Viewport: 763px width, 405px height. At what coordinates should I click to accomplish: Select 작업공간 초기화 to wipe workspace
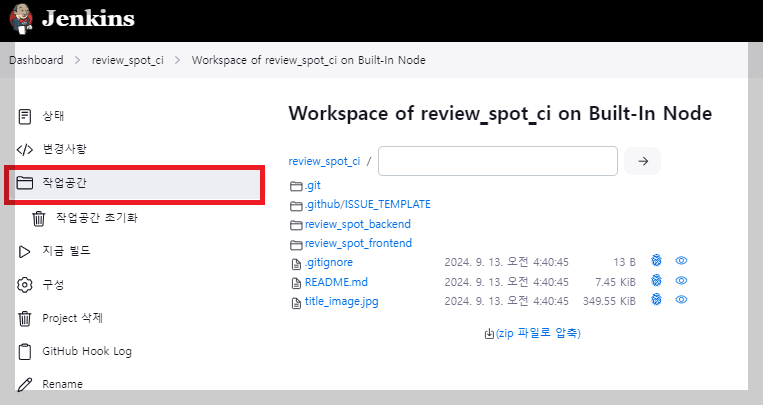point(96,217)
